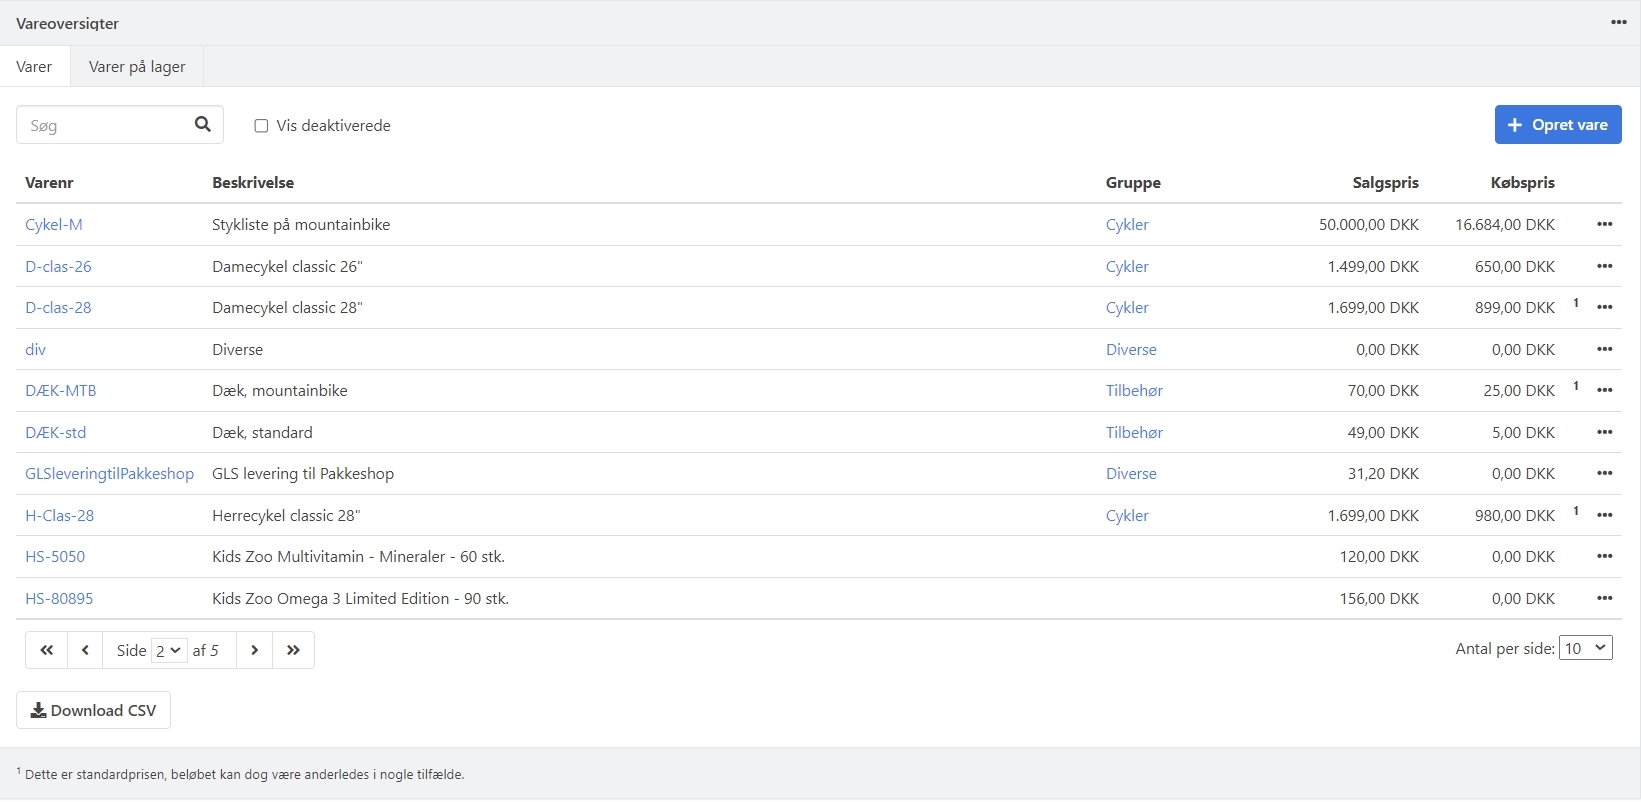Open the Vareoversigter panel options menu
Viewport: 1641px width, 802px height.
(1618, 22)
